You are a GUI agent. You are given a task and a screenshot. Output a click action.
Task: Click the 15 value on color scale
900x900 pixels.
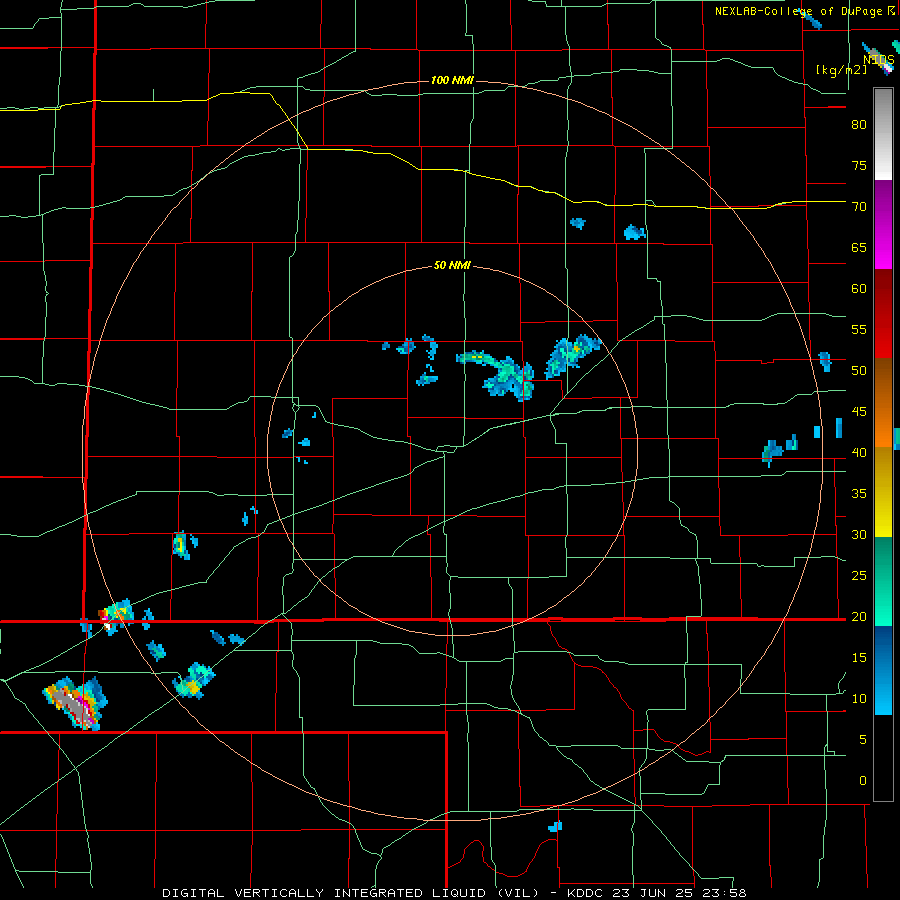859,657
